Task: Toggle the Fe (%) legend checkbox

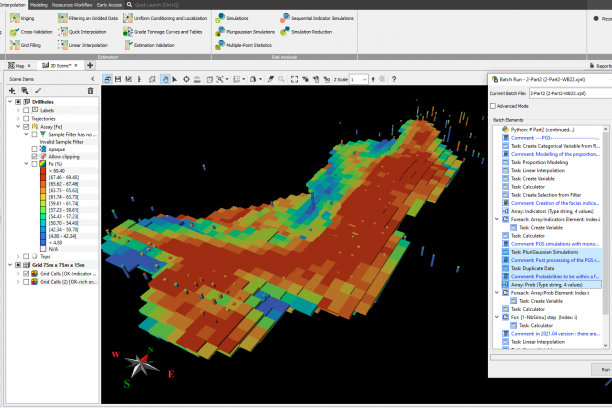Action: coord(34,164)
